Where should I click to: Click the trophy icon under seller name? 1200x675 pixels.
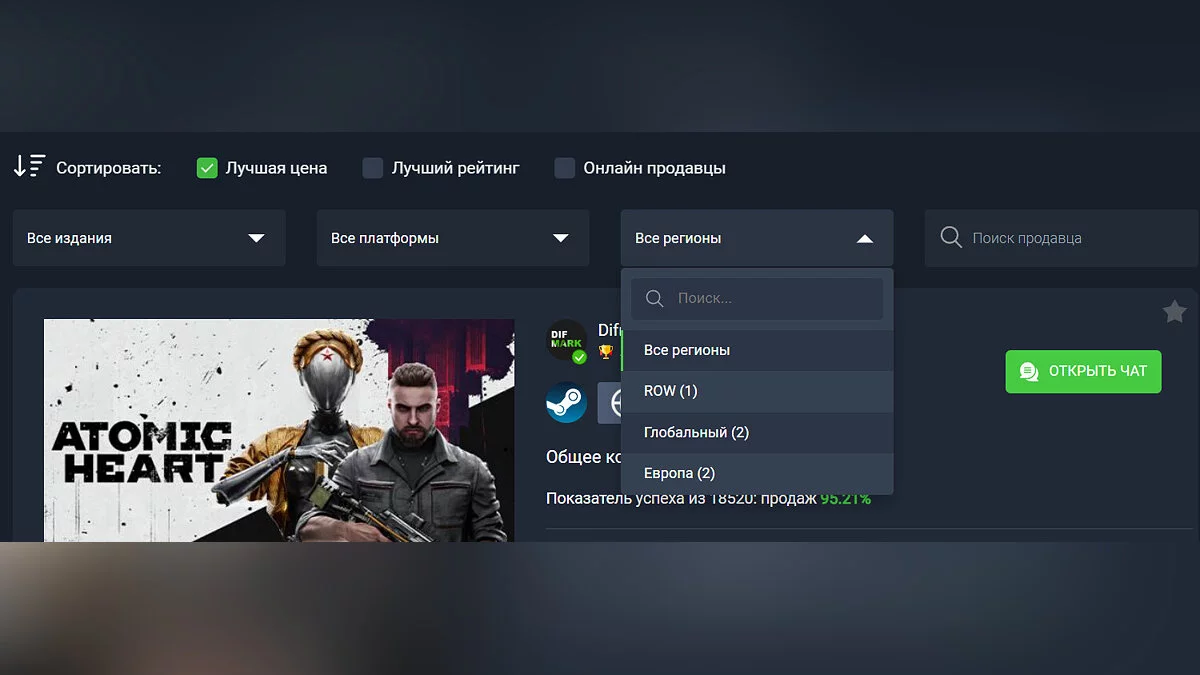(x=605, y=351)
